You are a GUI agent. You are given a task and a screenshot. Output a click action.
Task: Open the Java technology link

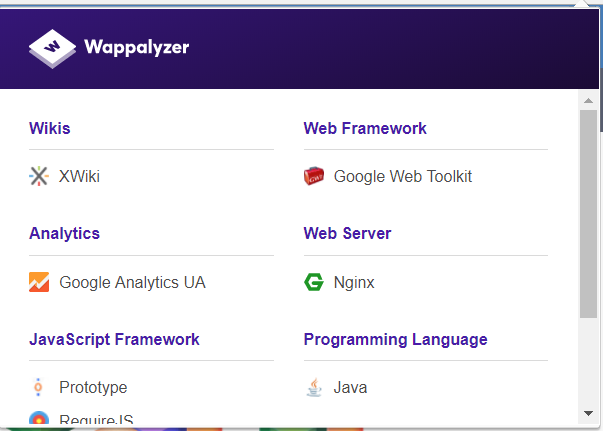point(350,388)
